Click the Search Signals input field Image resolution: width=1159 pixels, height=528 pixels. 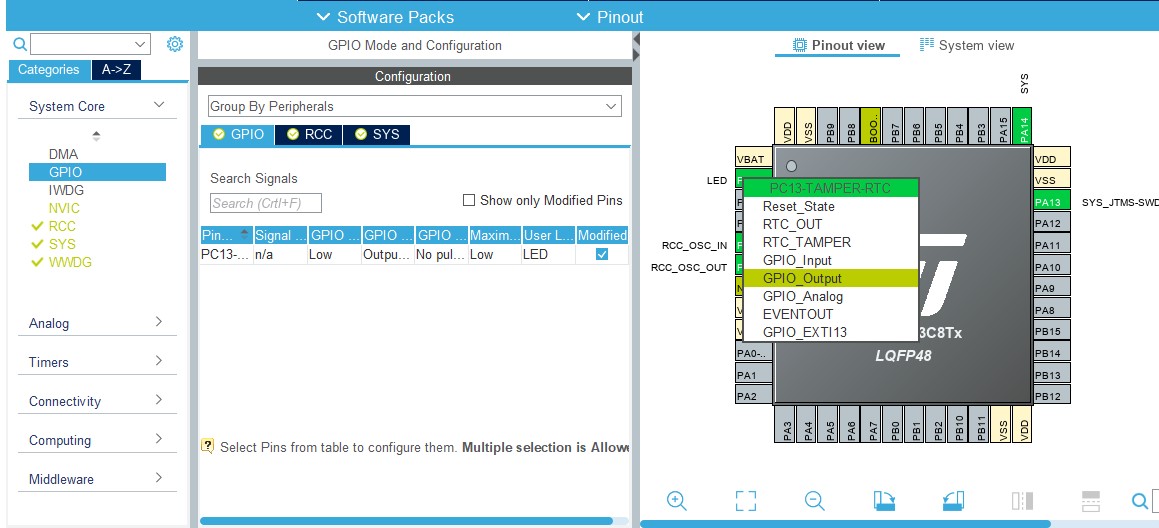point(266,203)
